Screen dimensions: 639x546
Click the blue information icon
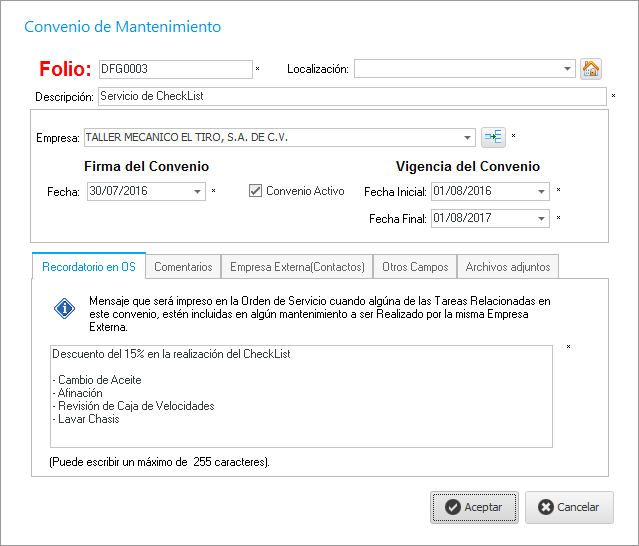tap(65, 309)
